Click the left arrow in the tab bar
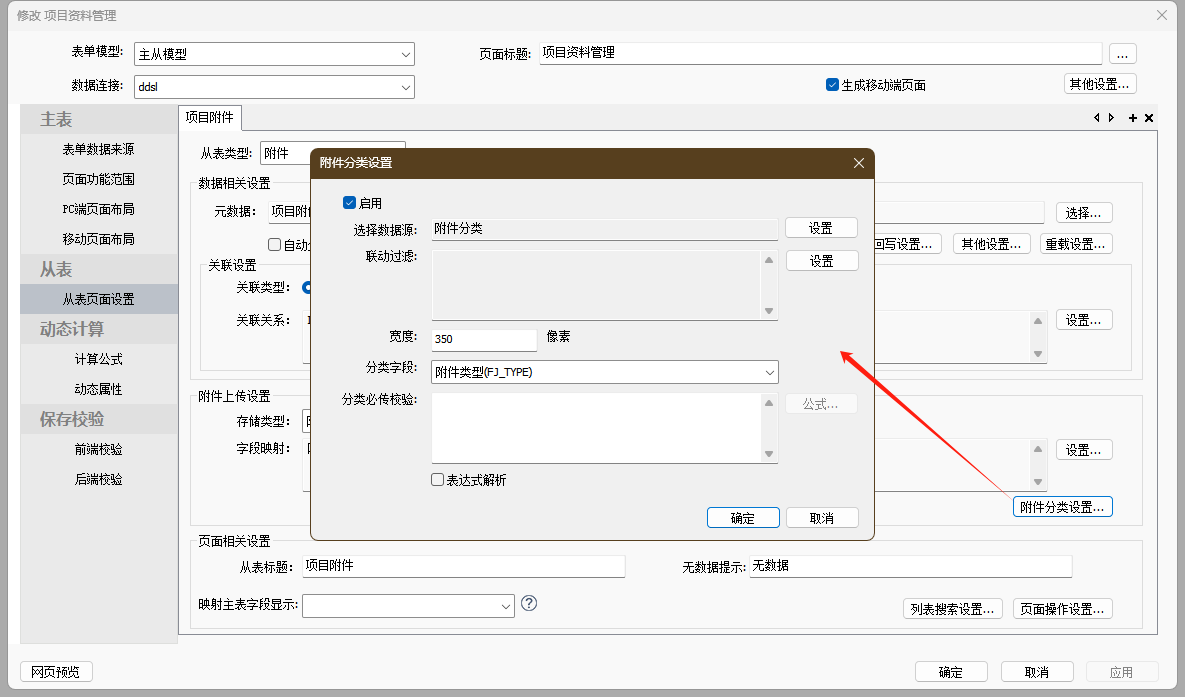This screenshot has height=697, width=1185. pos(1097,118)
